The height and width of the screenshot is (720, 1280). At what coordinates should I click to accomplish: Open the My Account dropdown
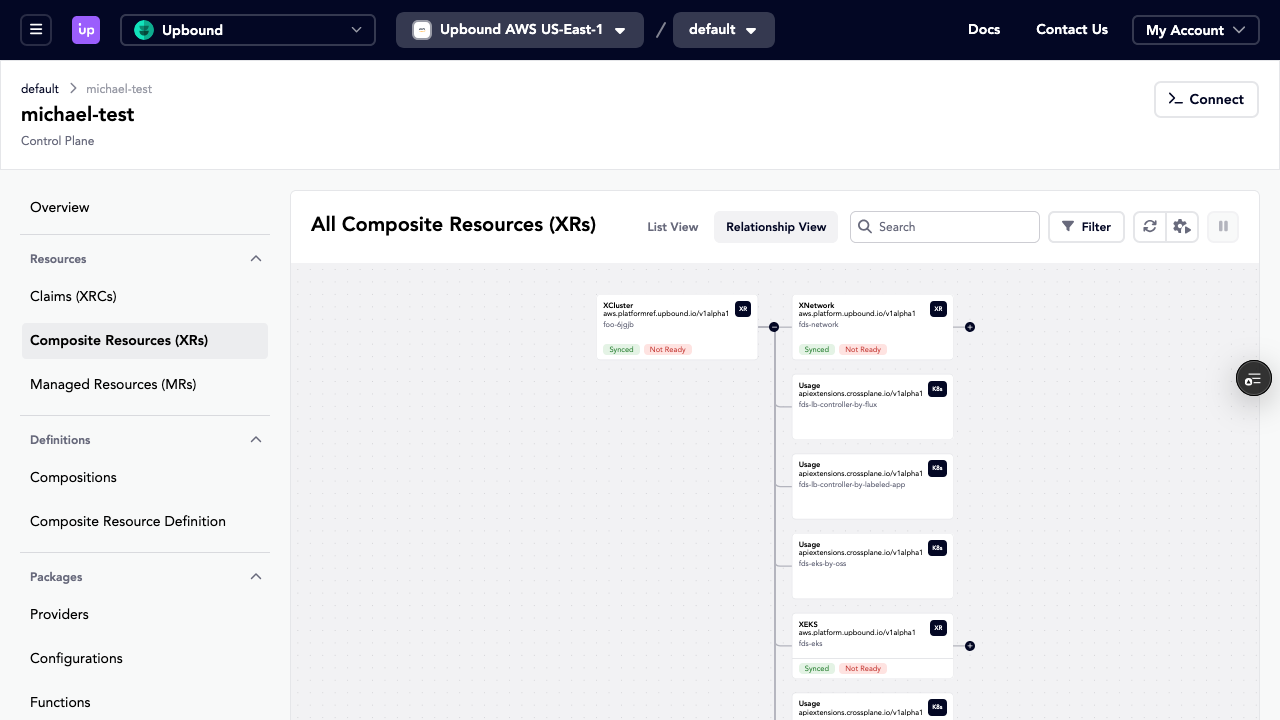point(1195,30)
